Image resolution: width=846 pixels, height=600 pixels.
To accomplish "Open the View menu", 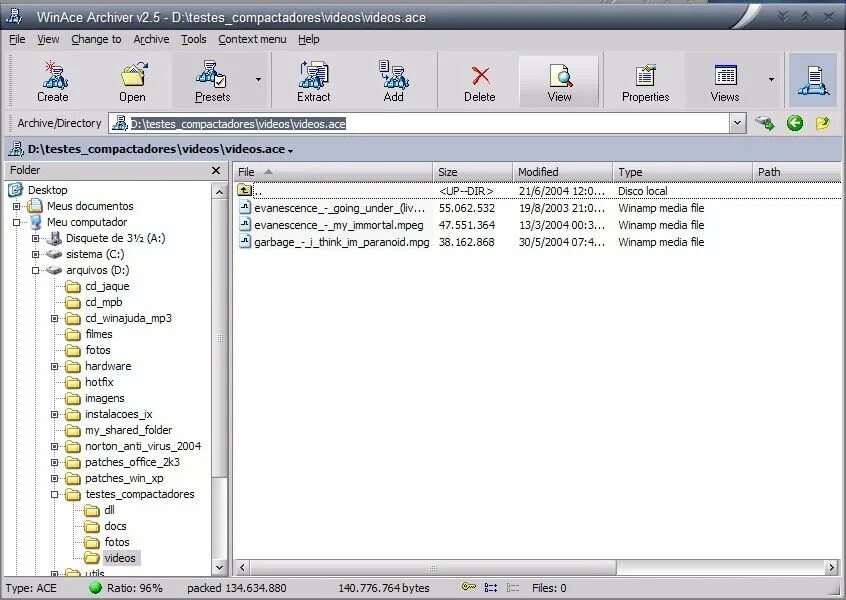I will coord(48,39).
